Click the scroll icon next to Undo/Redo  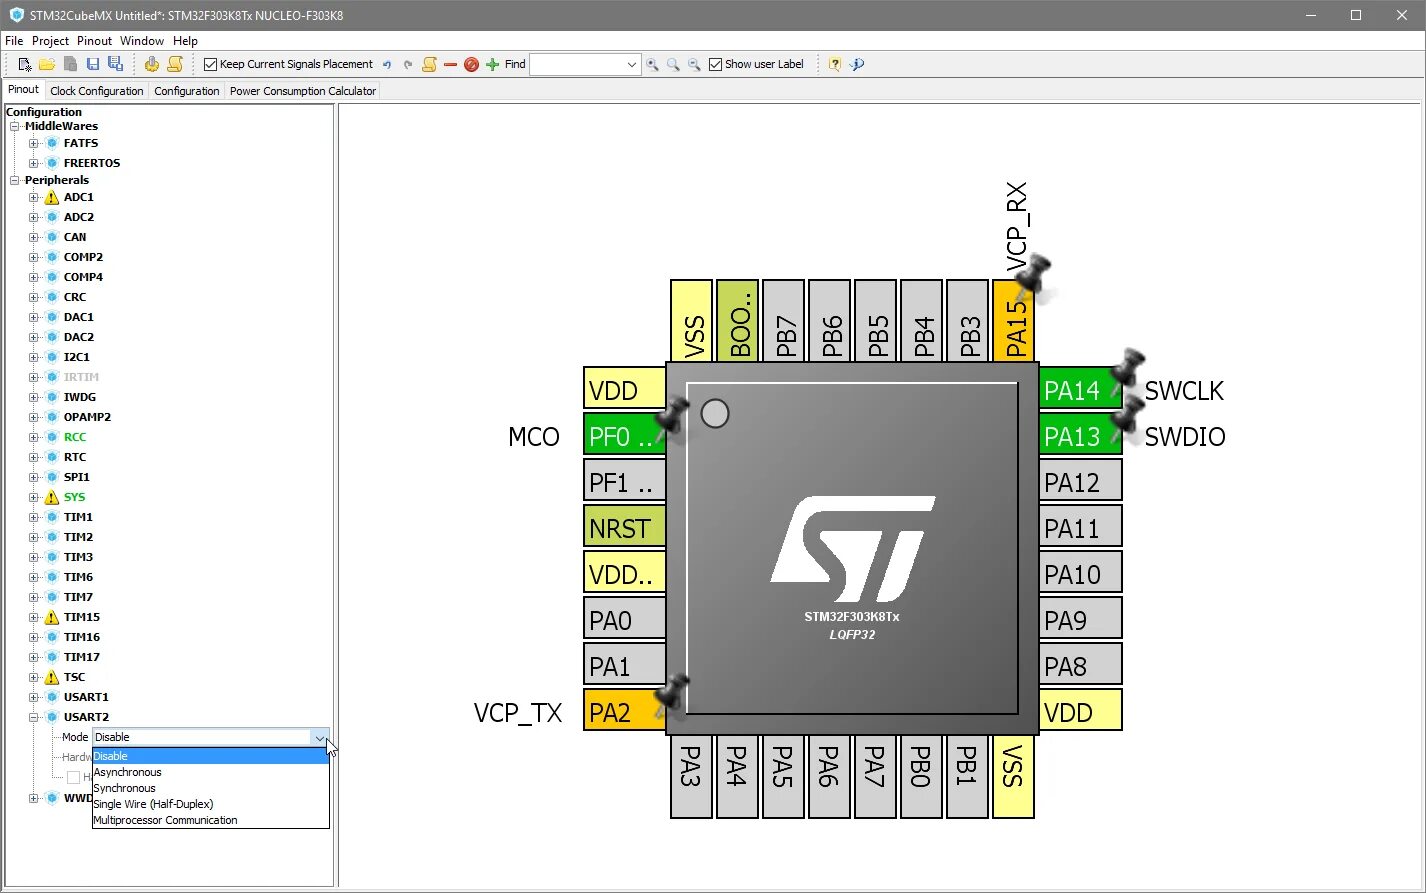coord(429,64)
